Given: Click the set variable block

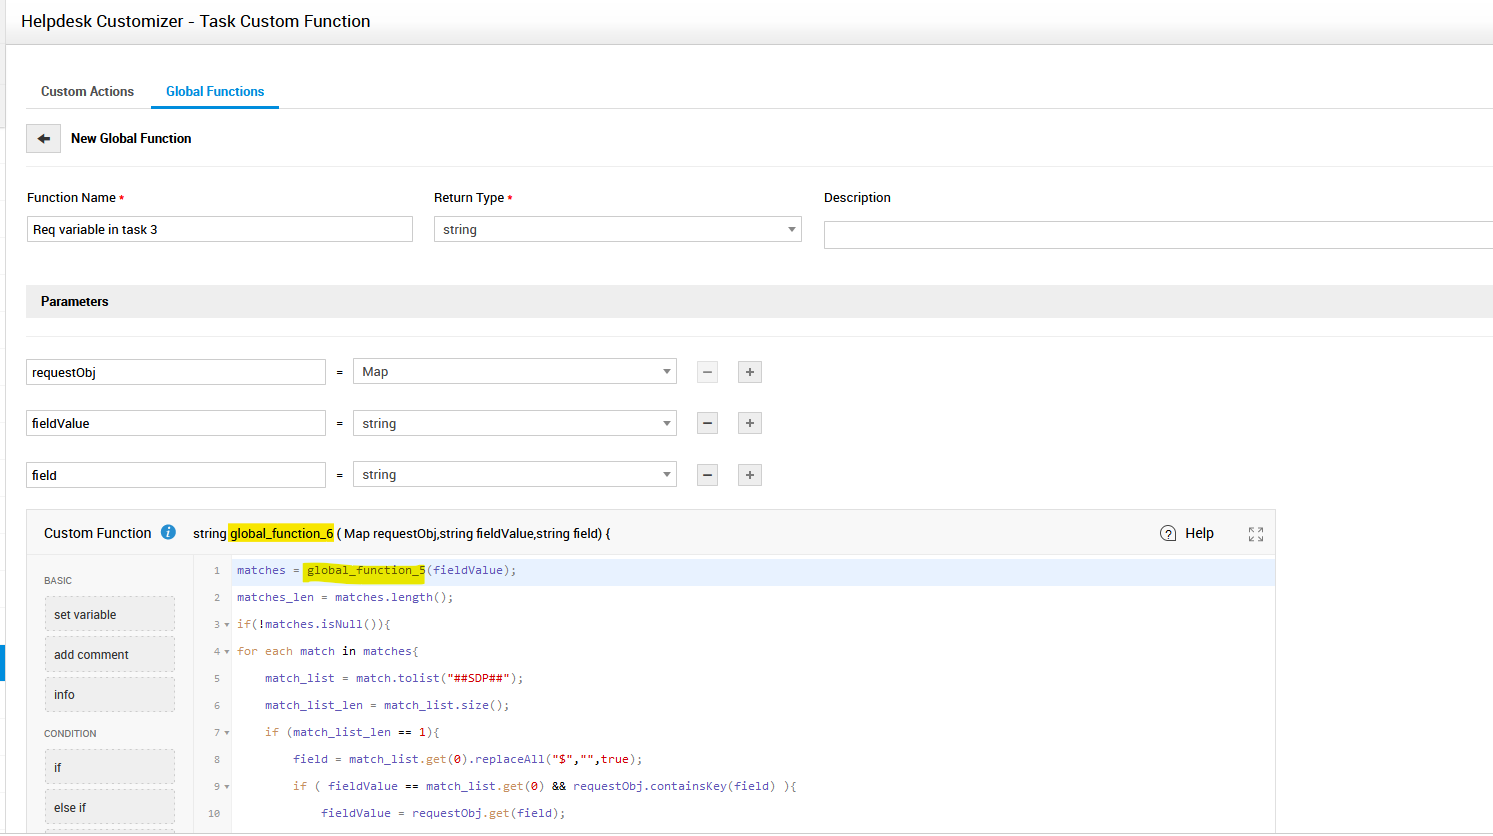Looking at the screenshot, I should (109, 614).
